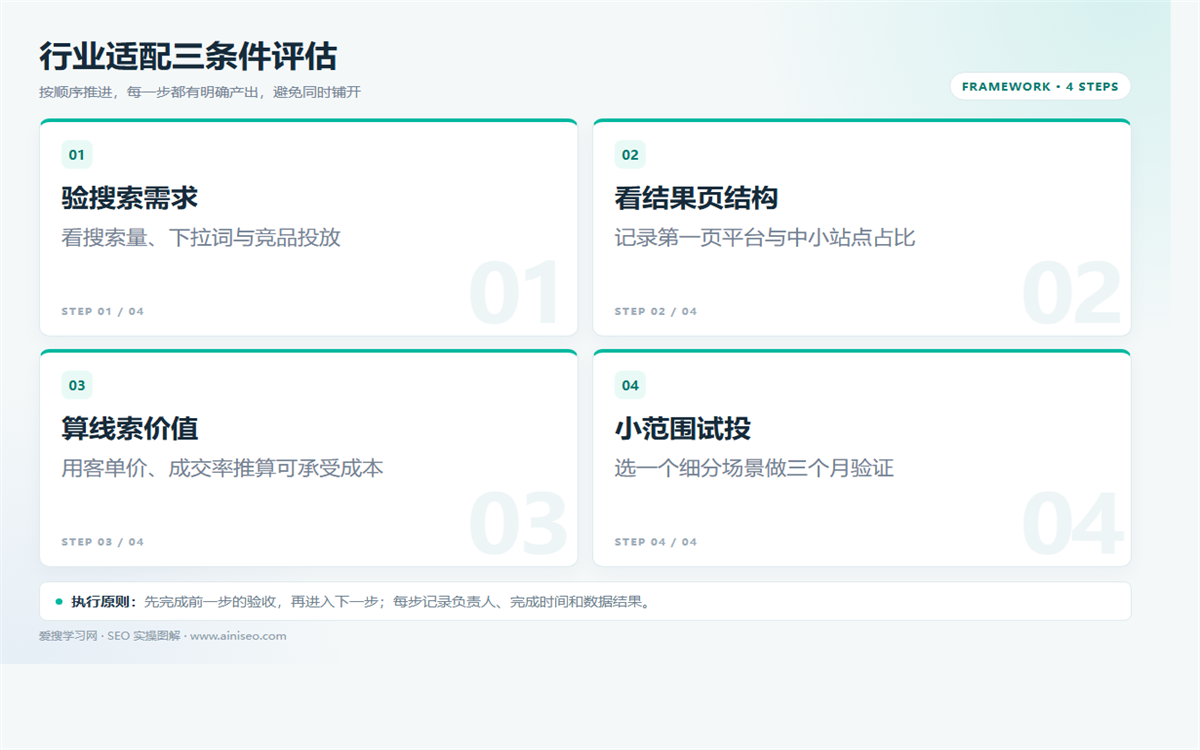Open the www.ainiseo.com footer link
This screenshot has height=750, width=1200.
tap(238, 636)
